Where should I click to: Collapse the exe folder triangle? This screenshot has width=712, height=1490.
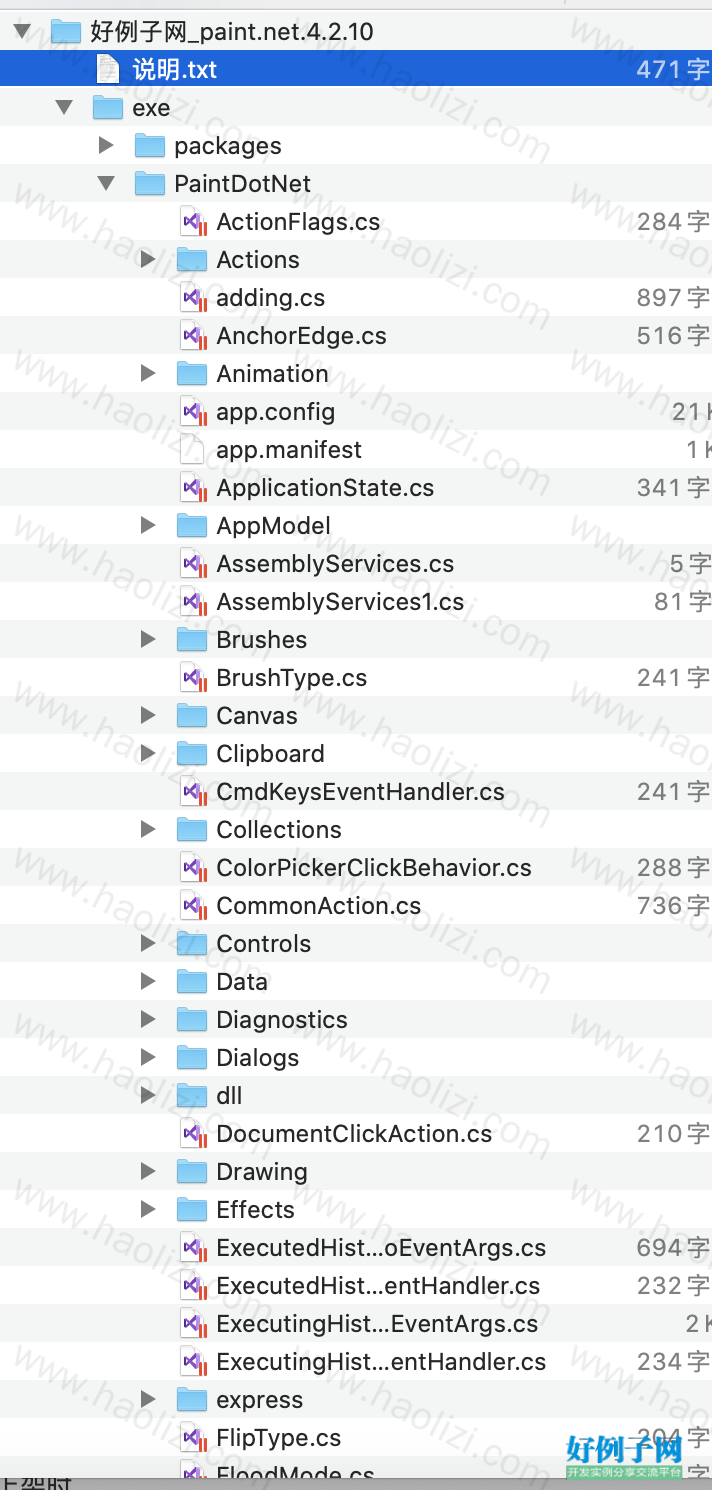(x=64, y=107)
